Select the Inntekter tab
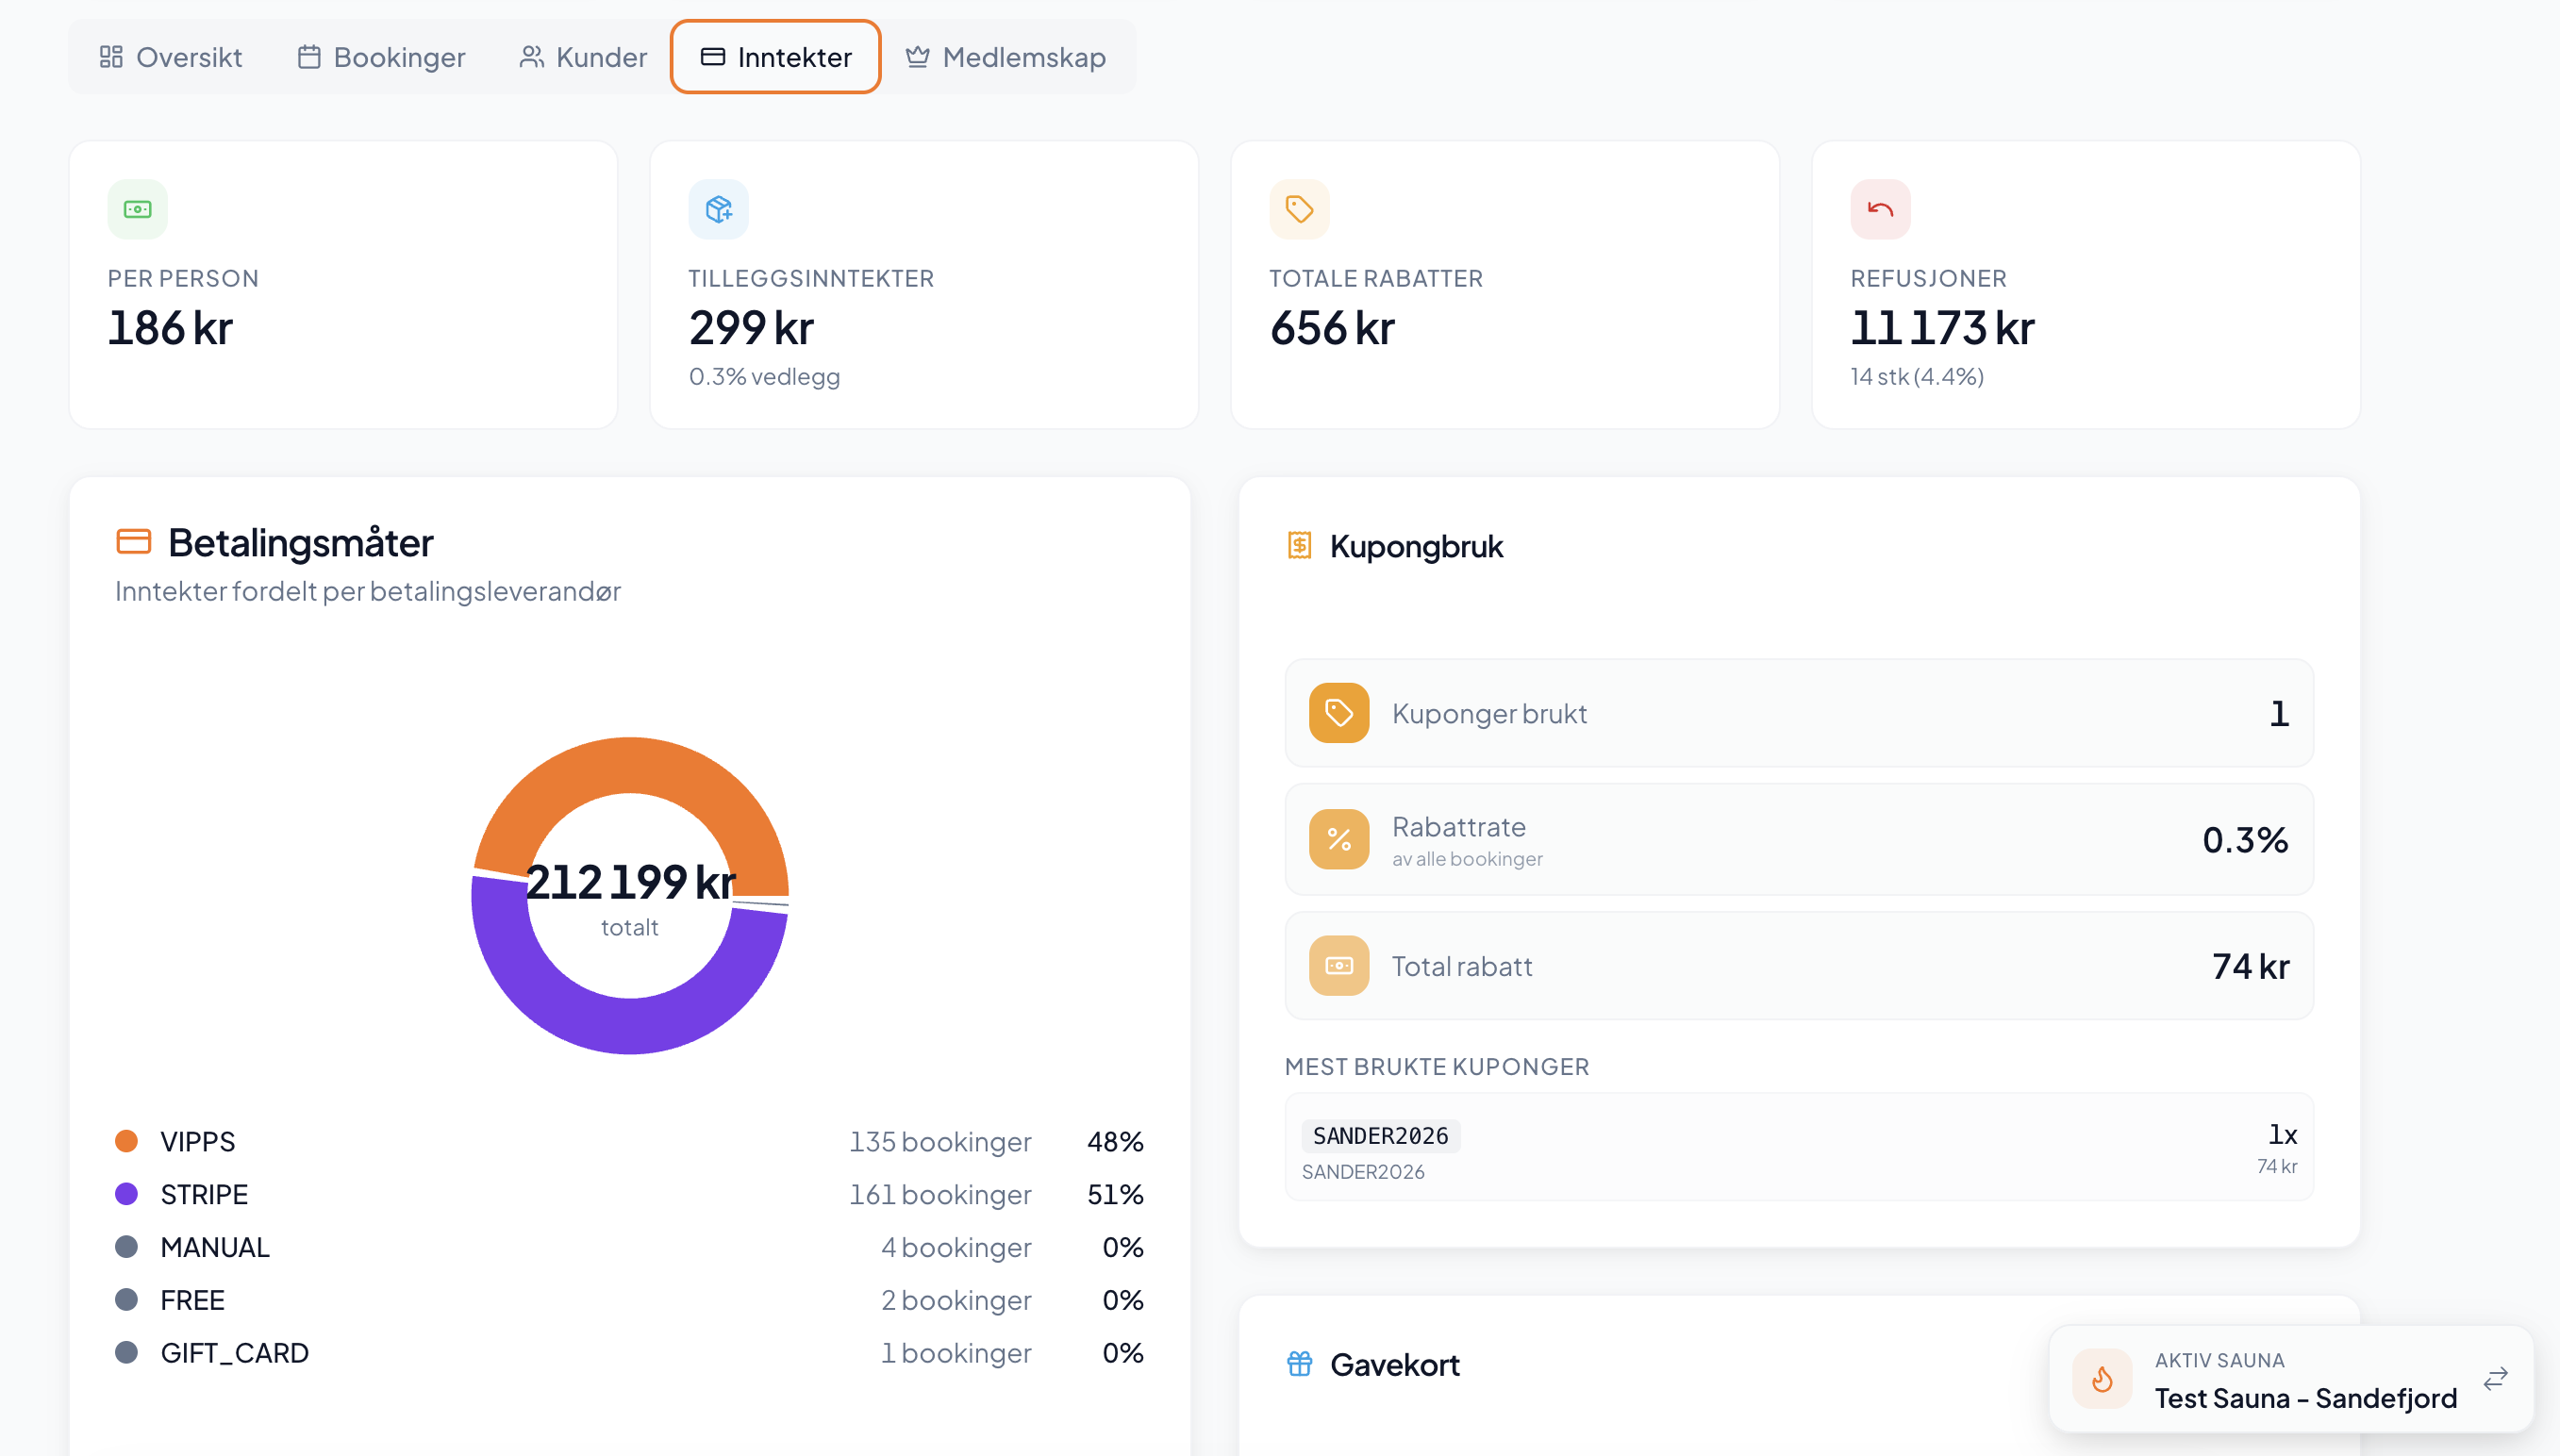The height and width of the screenshot is (1456, 2560). pos(776,57)
